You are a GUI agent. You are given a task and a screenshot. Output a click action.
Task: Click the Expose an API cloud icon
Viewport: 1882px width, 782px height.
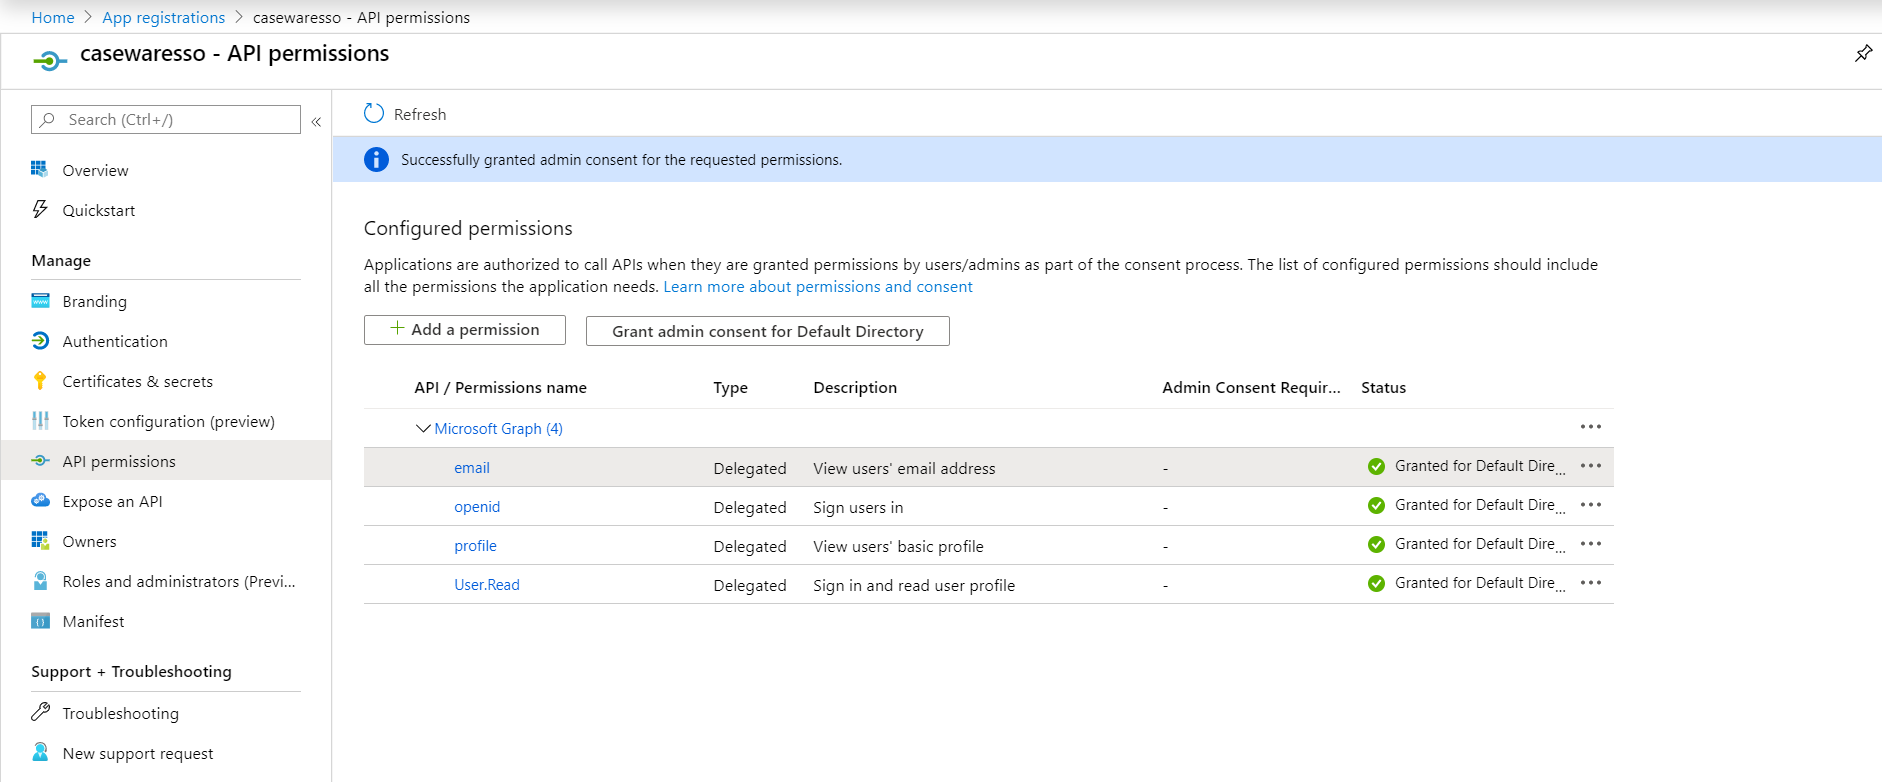click(x=40, y=501)
